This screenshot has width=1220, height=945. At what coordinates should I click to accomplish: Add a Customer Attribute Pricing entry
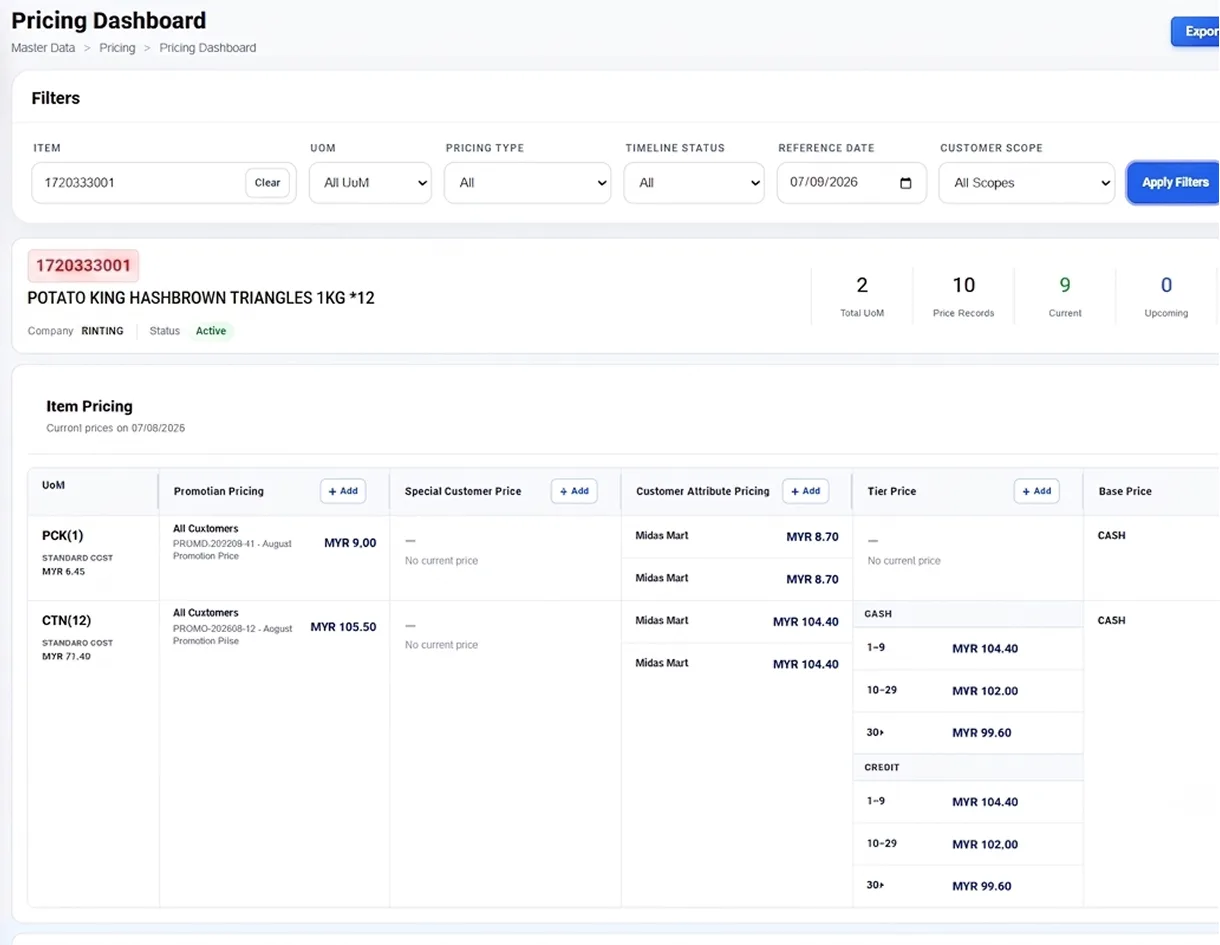coord(805,491)
